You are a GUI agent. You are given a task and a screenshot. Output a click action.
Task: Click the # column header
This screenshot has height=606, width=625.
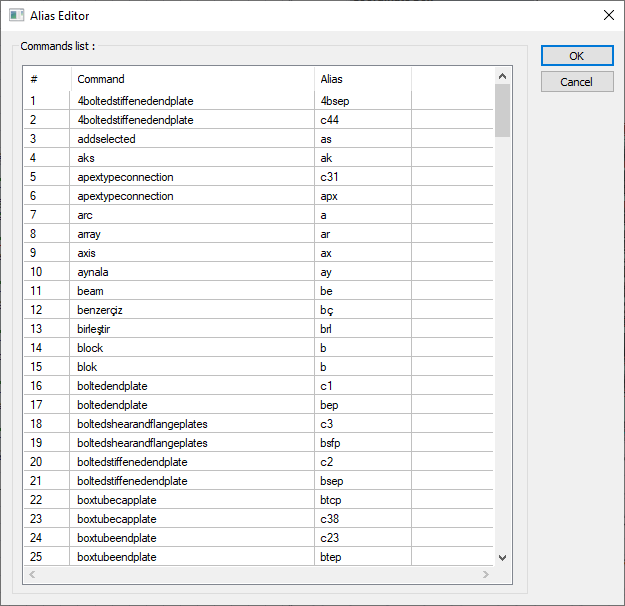coord(47,79)
